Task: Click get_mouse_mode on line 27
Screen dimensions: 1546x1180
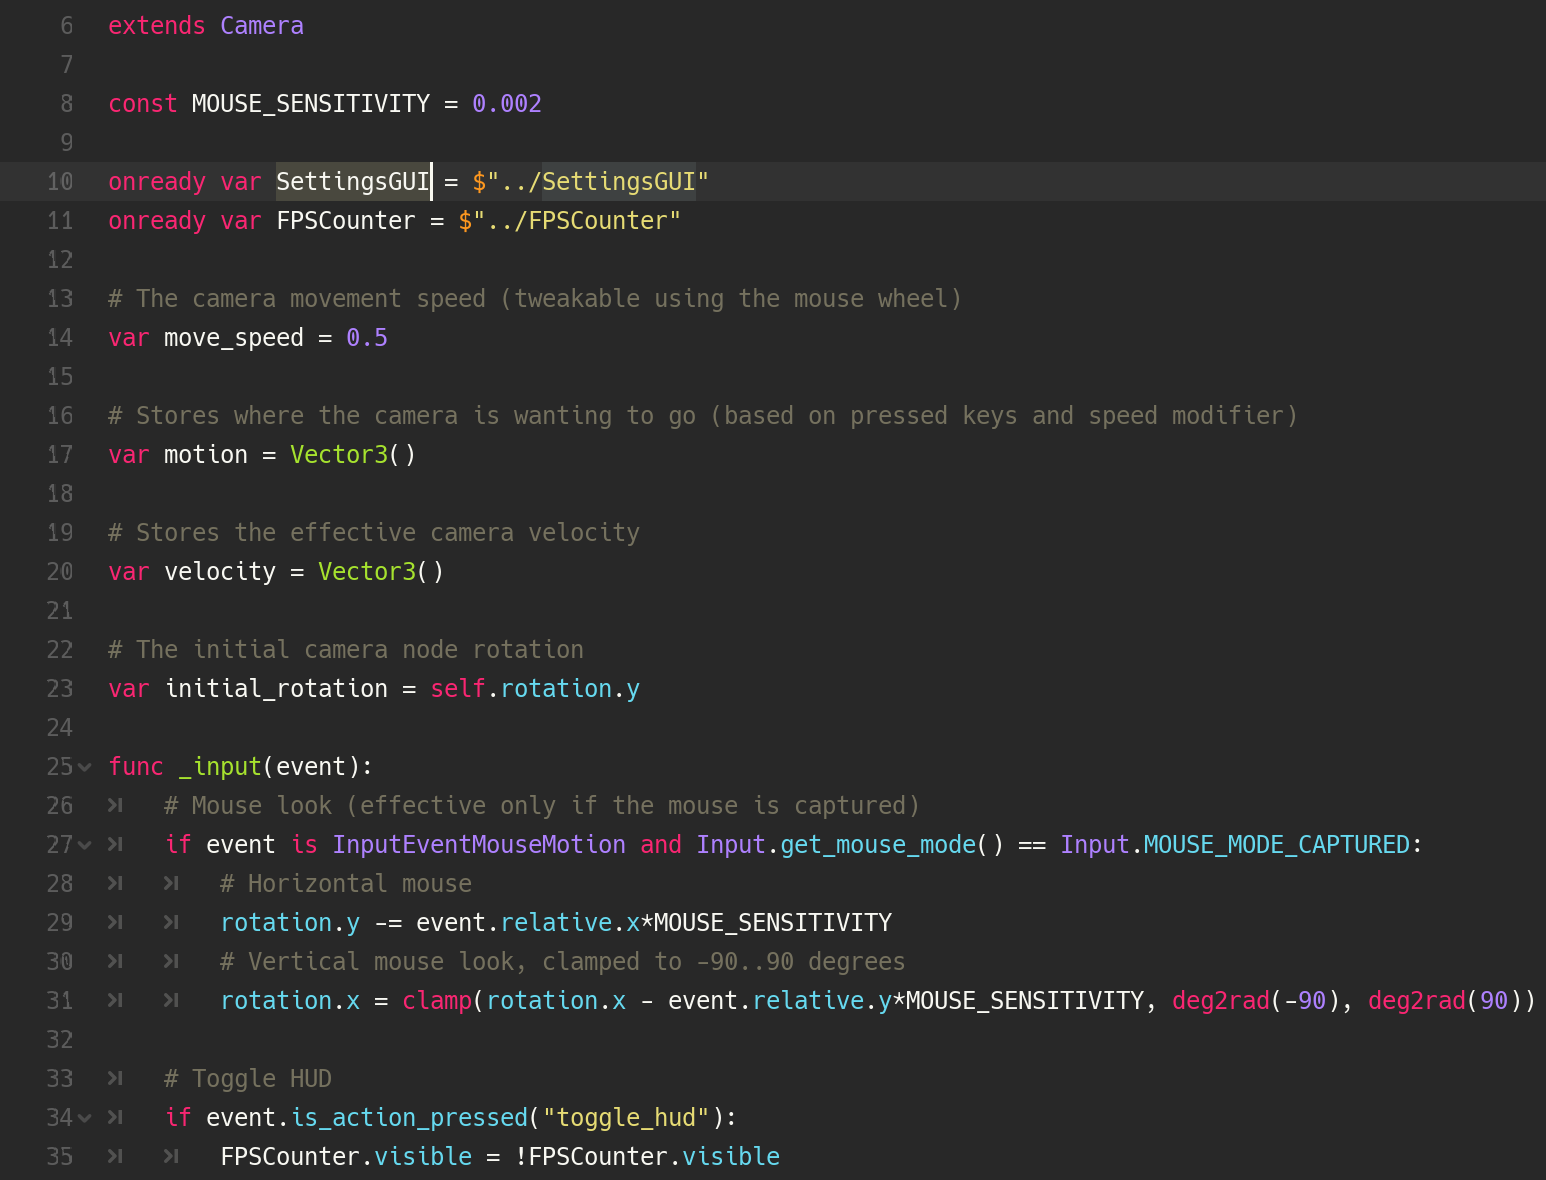Action: [x=878, y=845]
